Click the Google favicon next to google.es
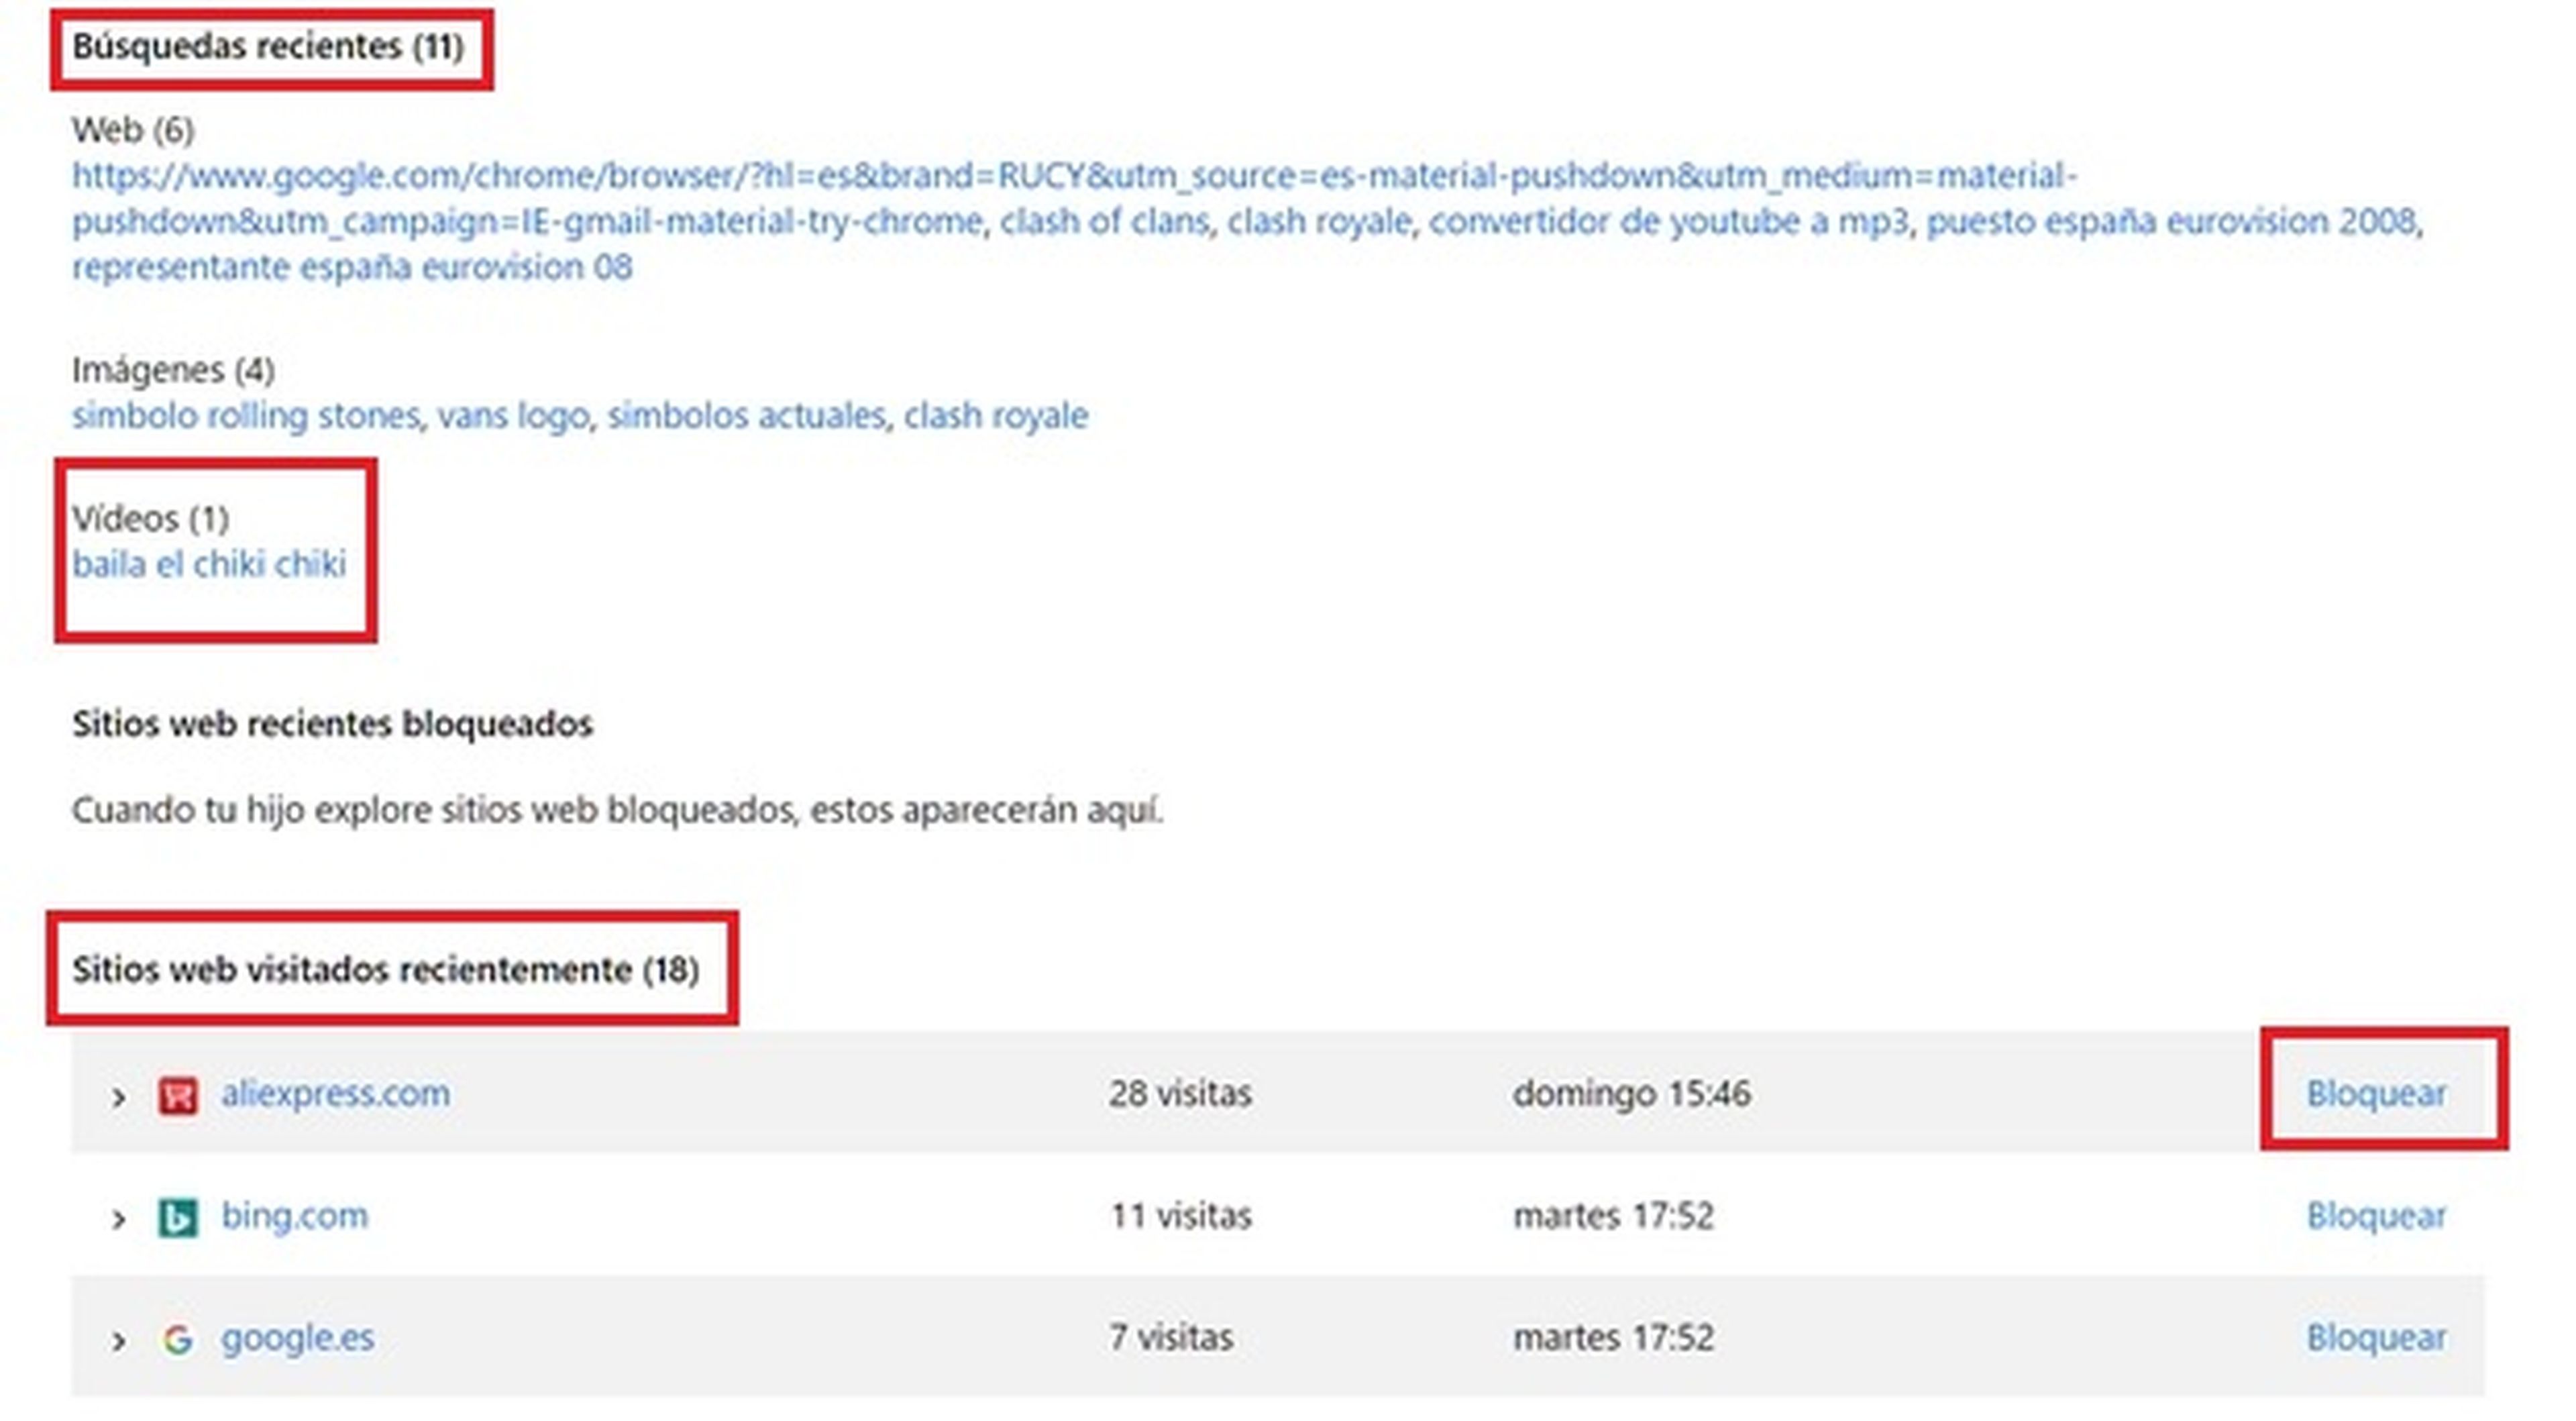This screenshot has width=2576, height=1421. (178, 1339)
